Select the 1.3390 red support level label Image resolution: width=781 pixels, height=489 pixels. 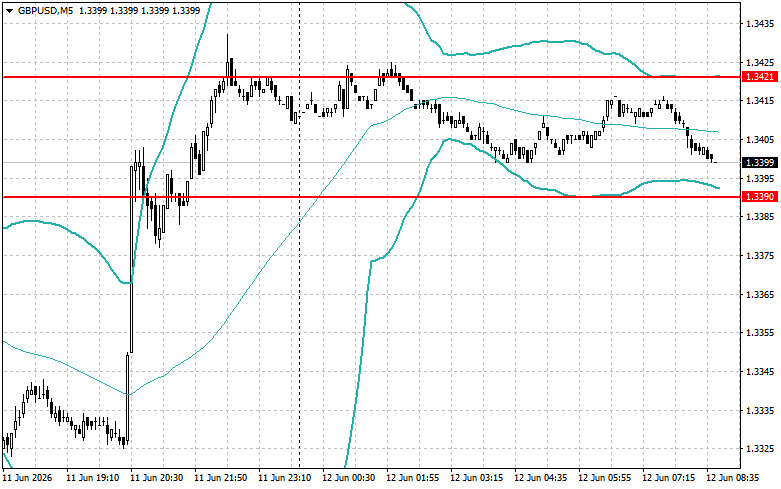(760, 197)
